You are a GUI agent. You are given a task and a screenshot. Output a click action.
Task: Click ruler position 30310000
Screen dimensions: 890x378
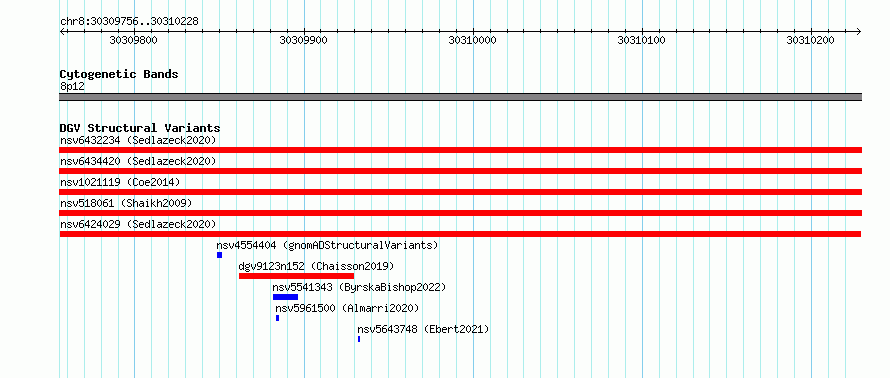pyautogui.click(x=472, y=40)
